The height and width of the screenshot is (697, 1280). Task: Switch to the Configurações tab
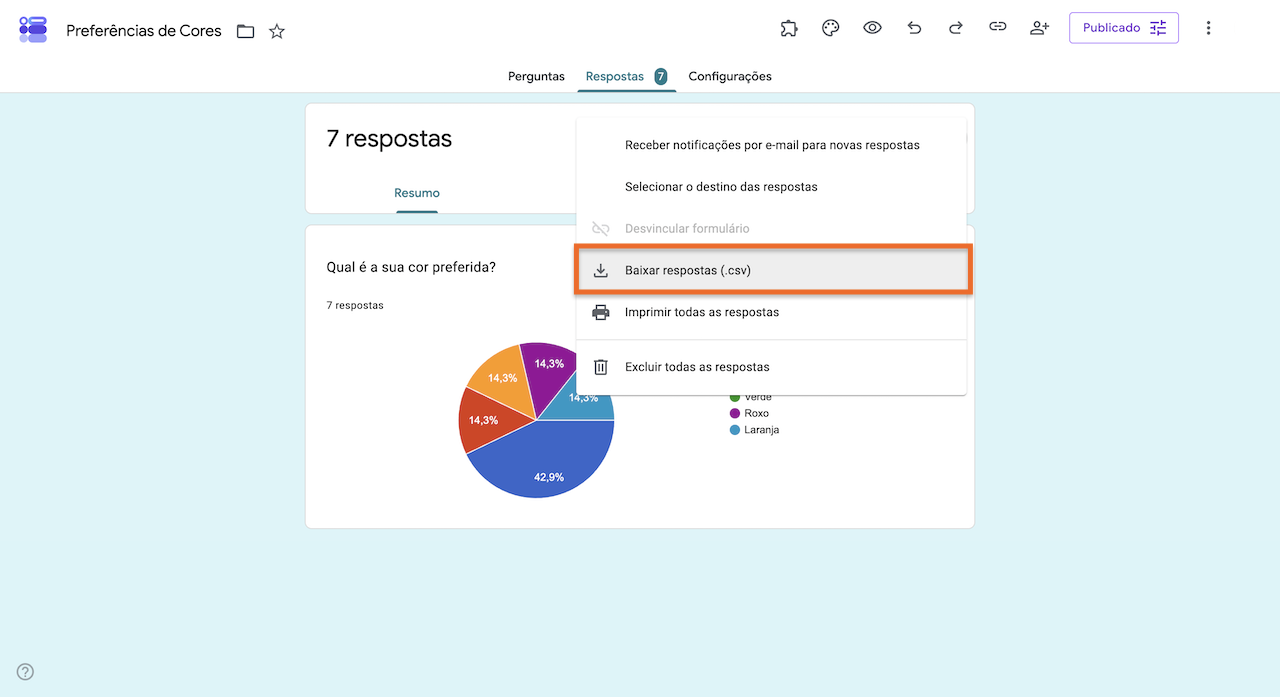[x=730, y=76]
